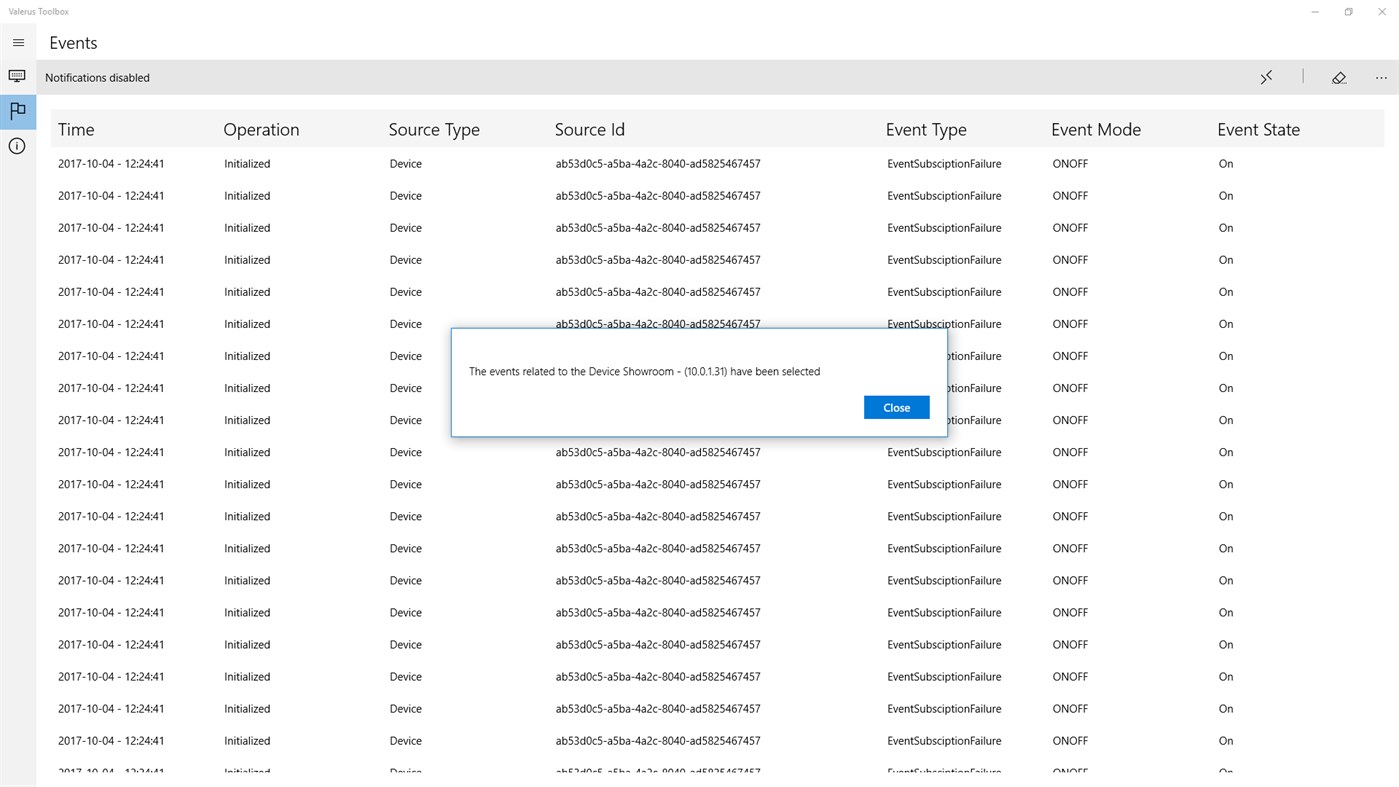Click the Event Type column header
Viewport: 1399px width, 787px height.
point(926,129)
